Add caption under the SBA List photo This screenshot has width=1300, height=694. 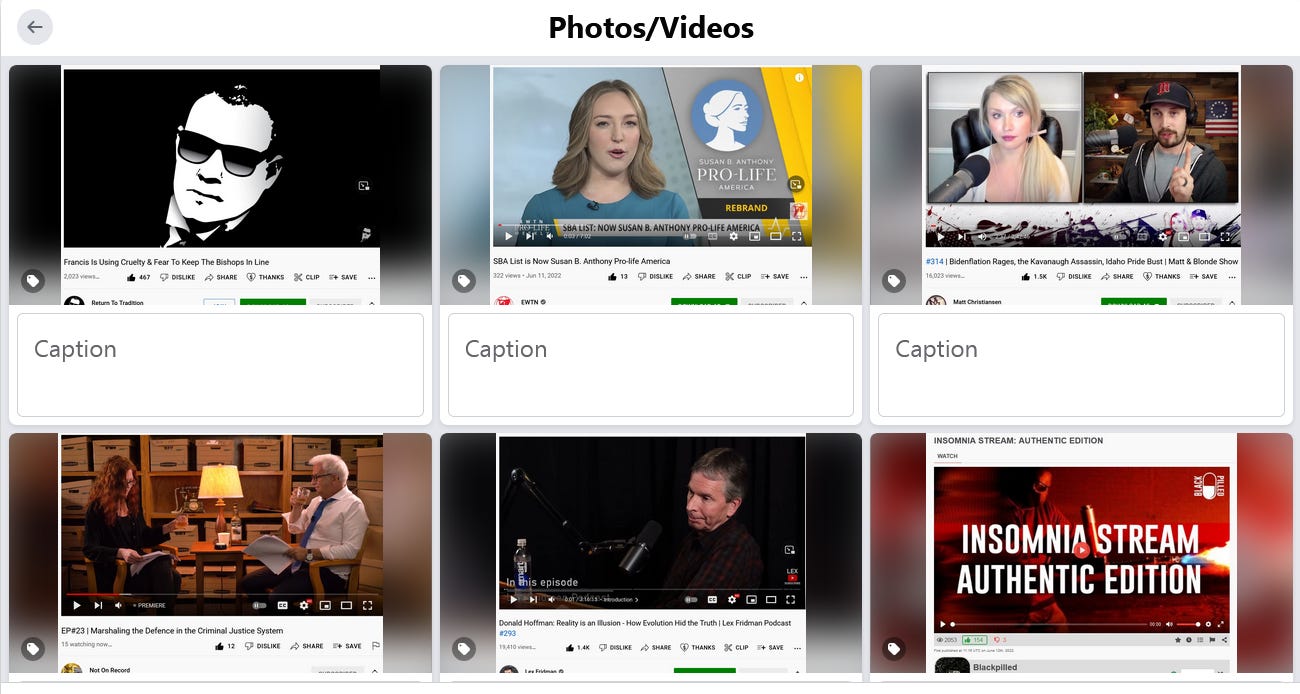pyautogui.click(x=651, y=364)
